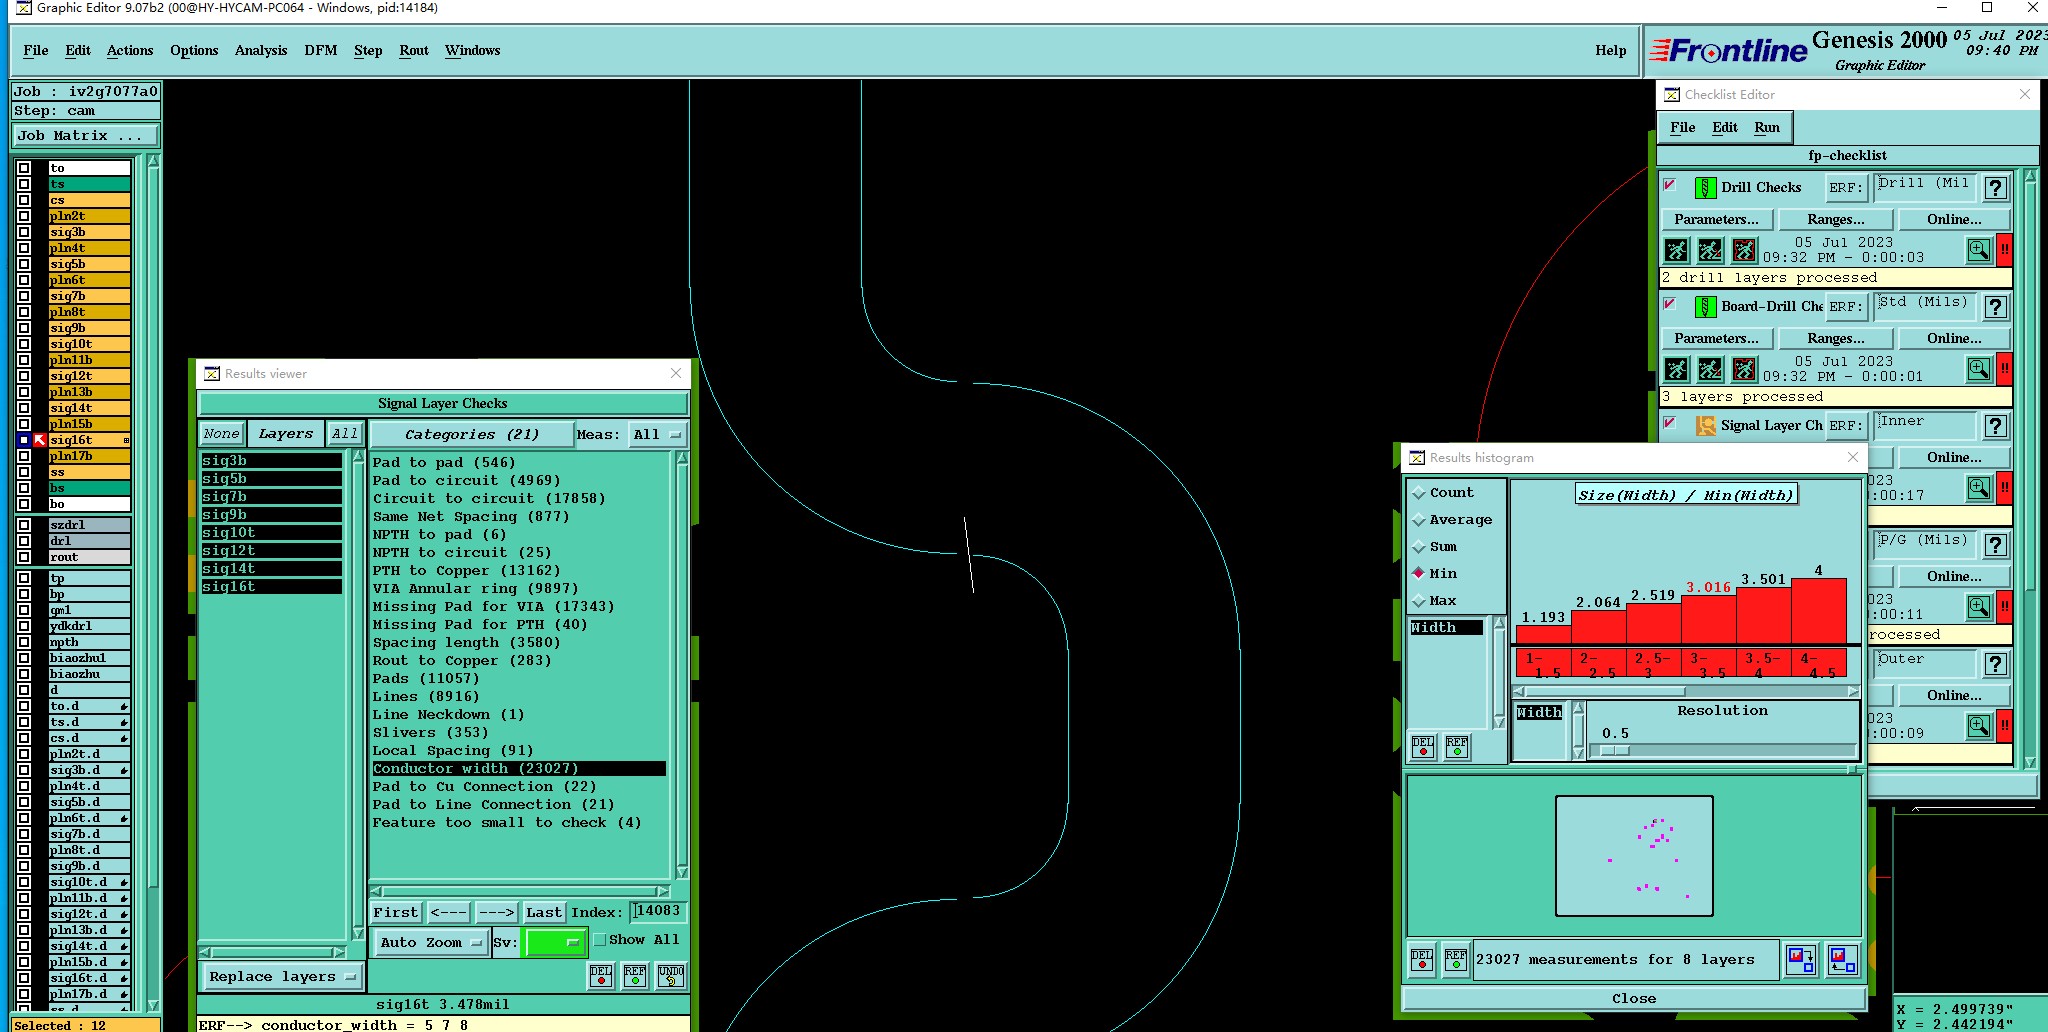The width and height of the screenshot is (2048, 1032).
Task: Open help for Signal Layer Checks
Action: [1996, 426]
